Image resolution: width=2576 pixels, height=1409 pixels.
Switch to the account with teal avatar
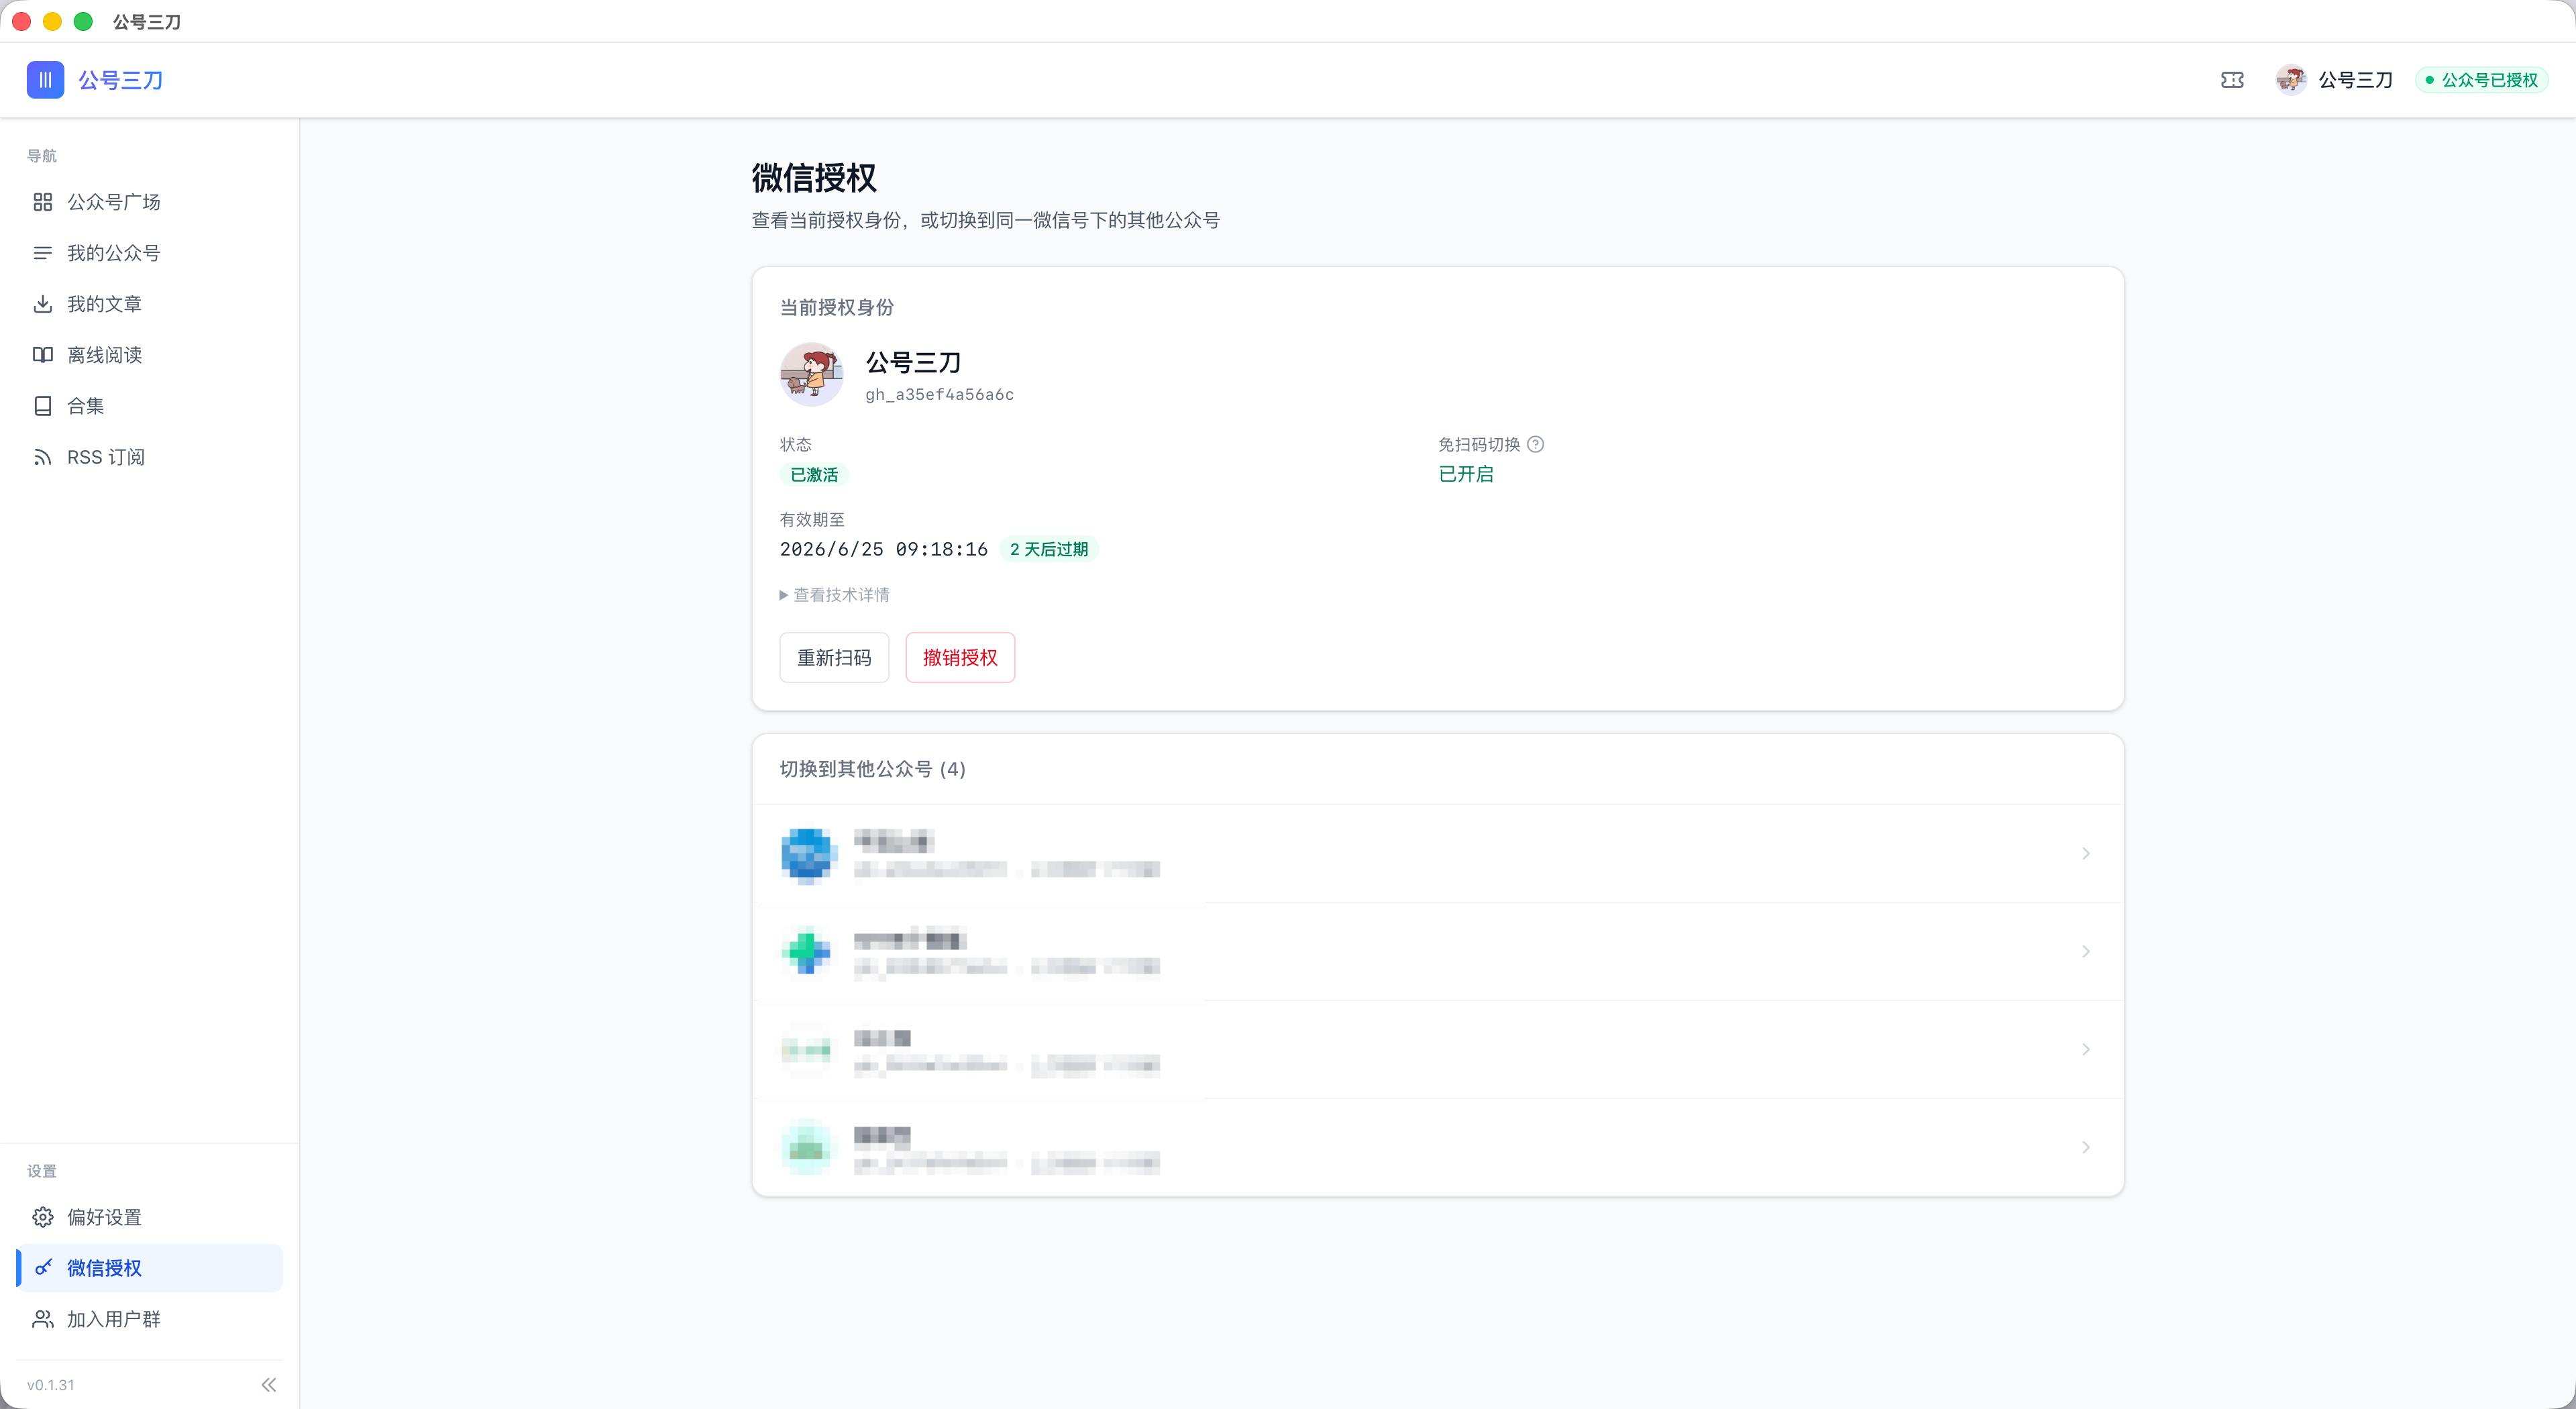click(1437, 1148)
